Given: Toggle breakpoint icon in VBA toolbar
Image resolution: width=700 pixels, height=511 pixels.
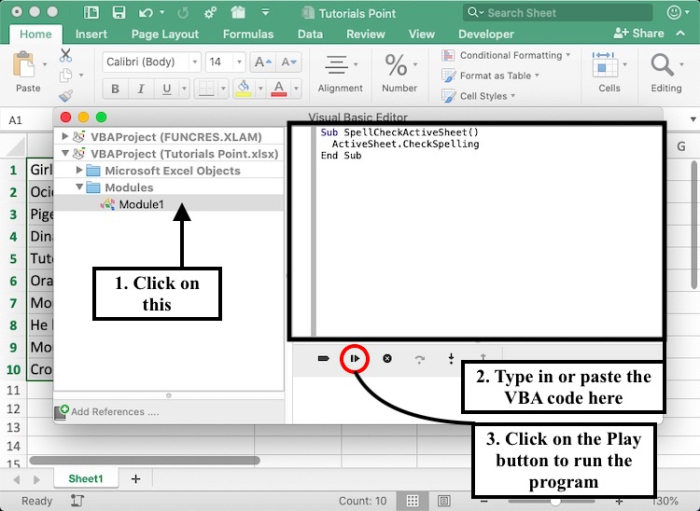Looking at the screenshot, I should pos(323,358).
